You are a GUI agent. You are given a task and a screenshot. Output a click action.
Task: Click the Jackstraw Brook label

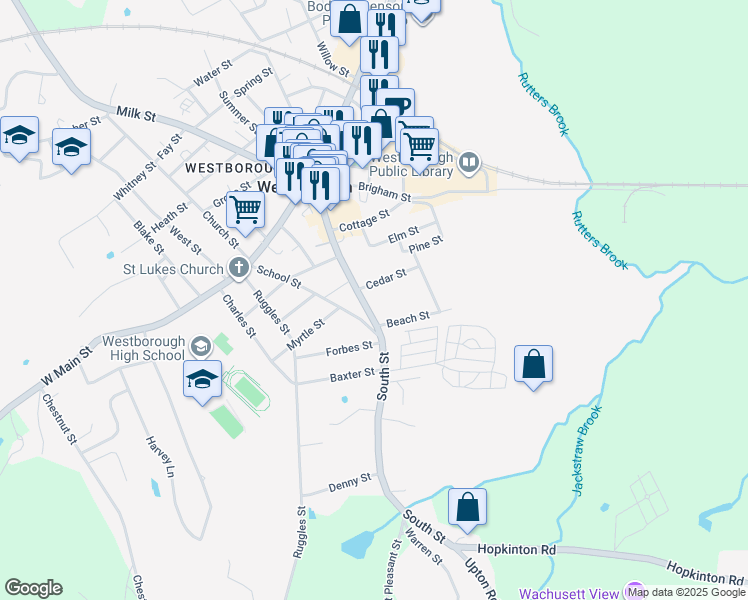[x=586, y=451]
